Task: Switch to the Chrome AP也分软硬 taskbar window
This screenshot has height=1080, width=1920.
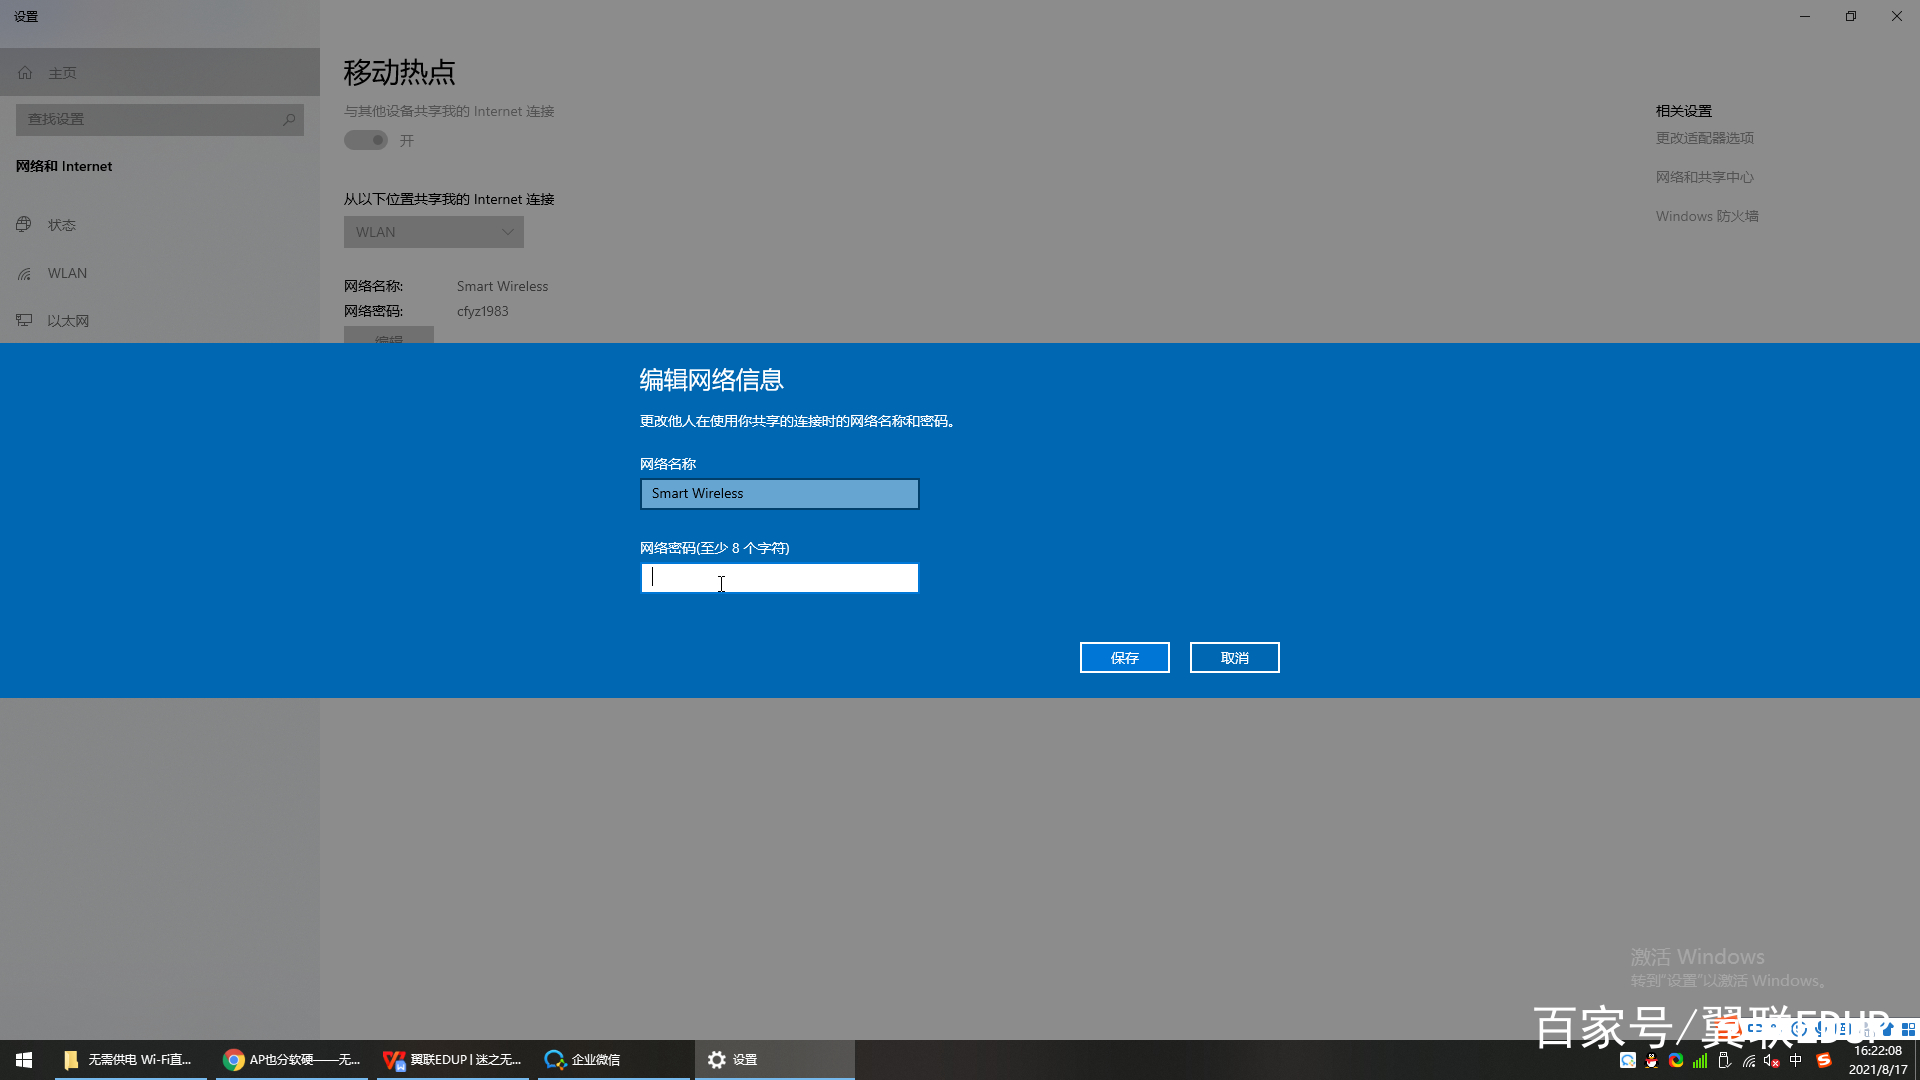Action: click(292, 1060)
